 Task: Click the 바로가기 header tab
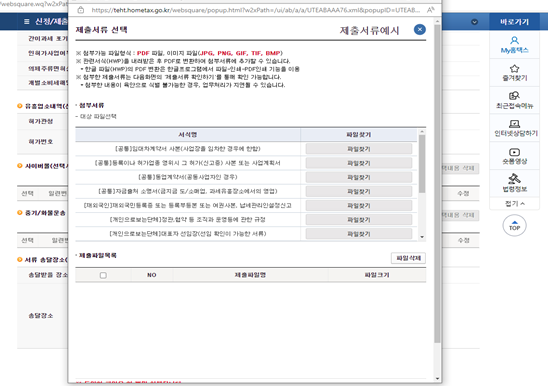coord(514,22)
